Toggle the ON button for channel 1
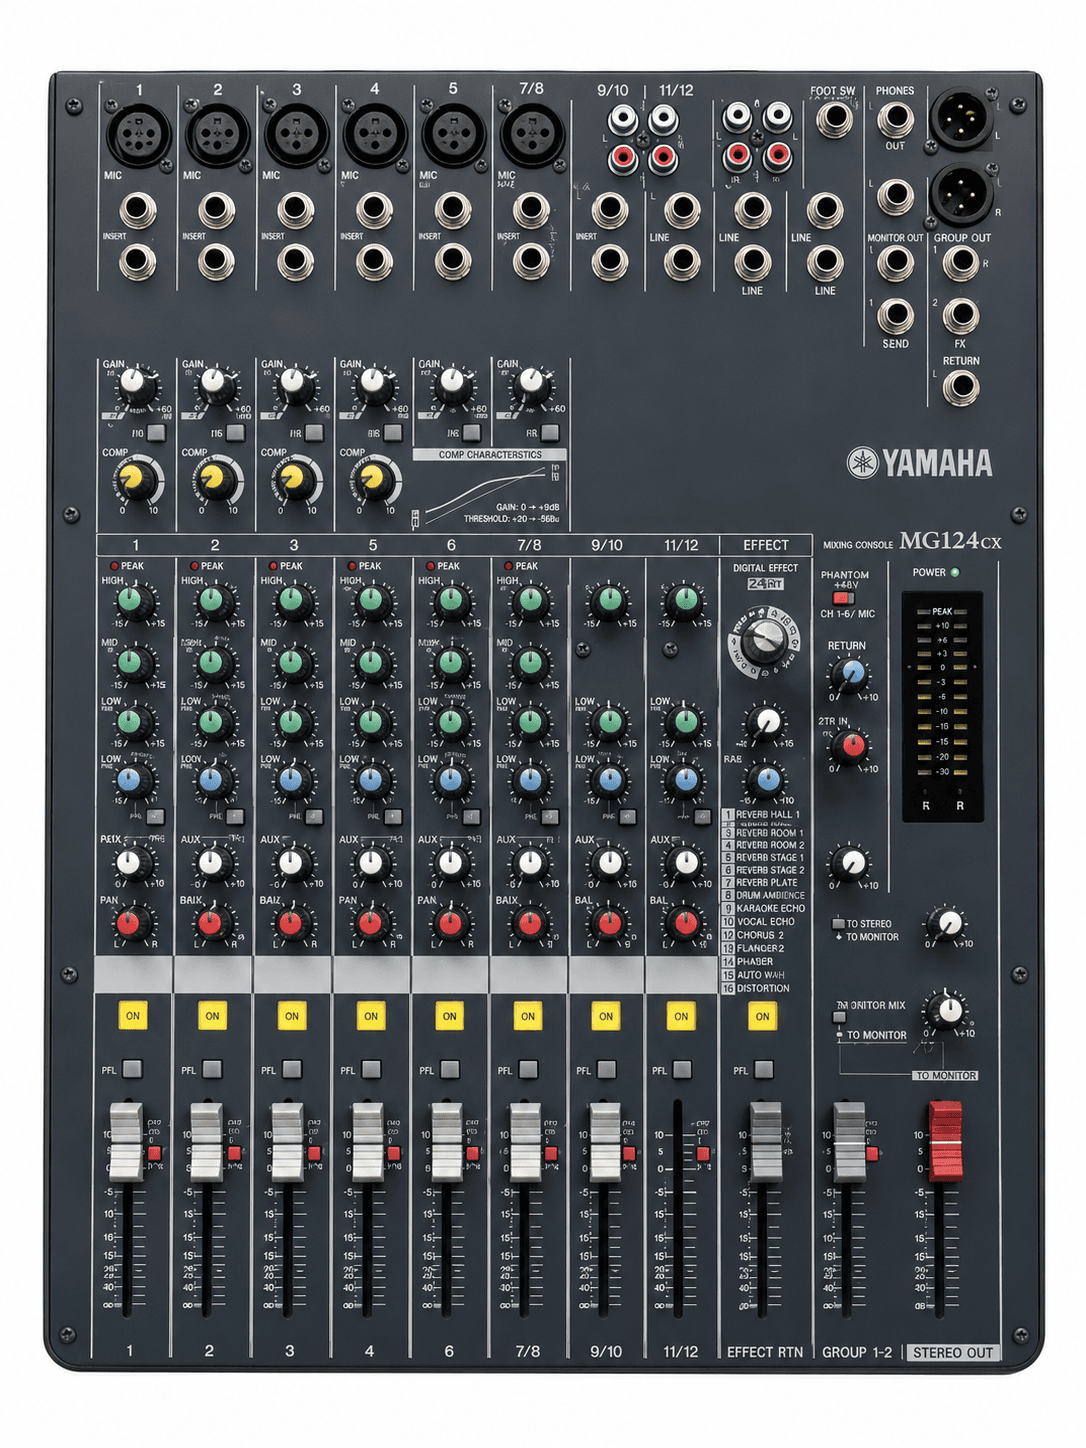 [132, 1016]
